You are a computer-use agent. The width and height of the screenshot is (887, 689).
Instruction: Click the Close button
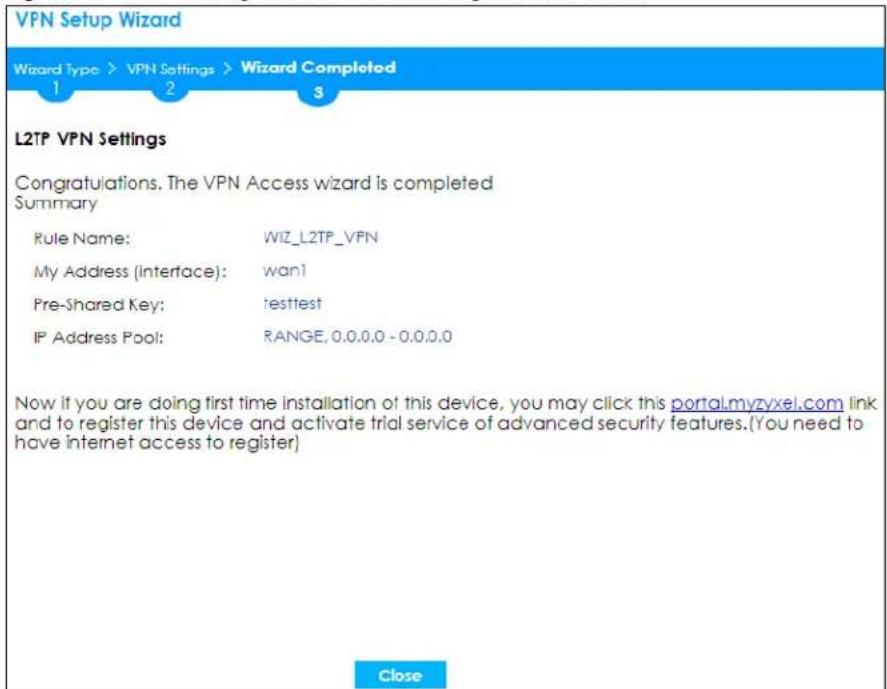point(400,675)
